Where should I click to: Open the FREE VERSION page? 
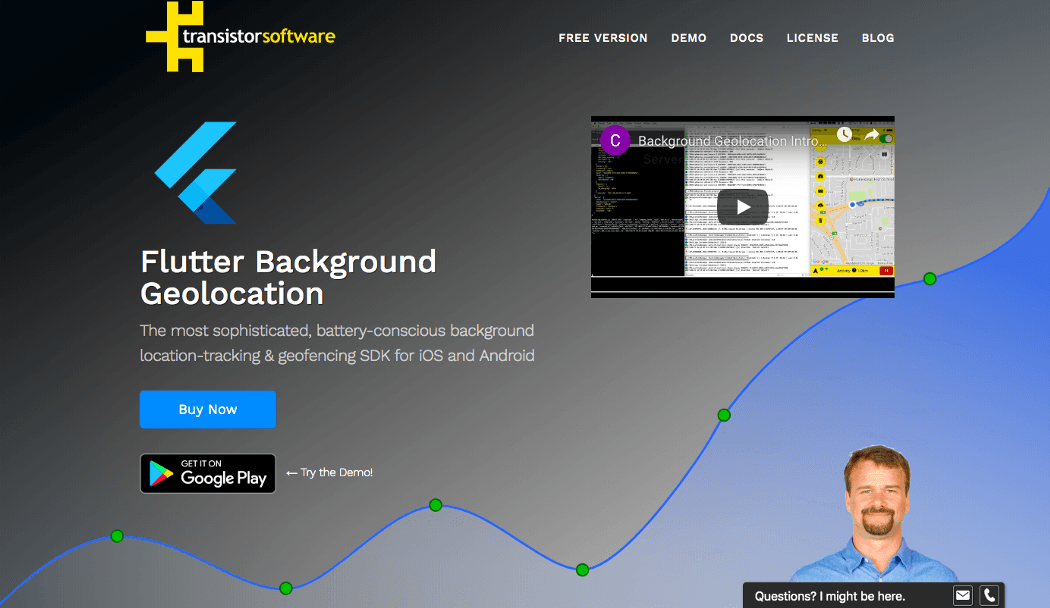[x=603, y=38]
